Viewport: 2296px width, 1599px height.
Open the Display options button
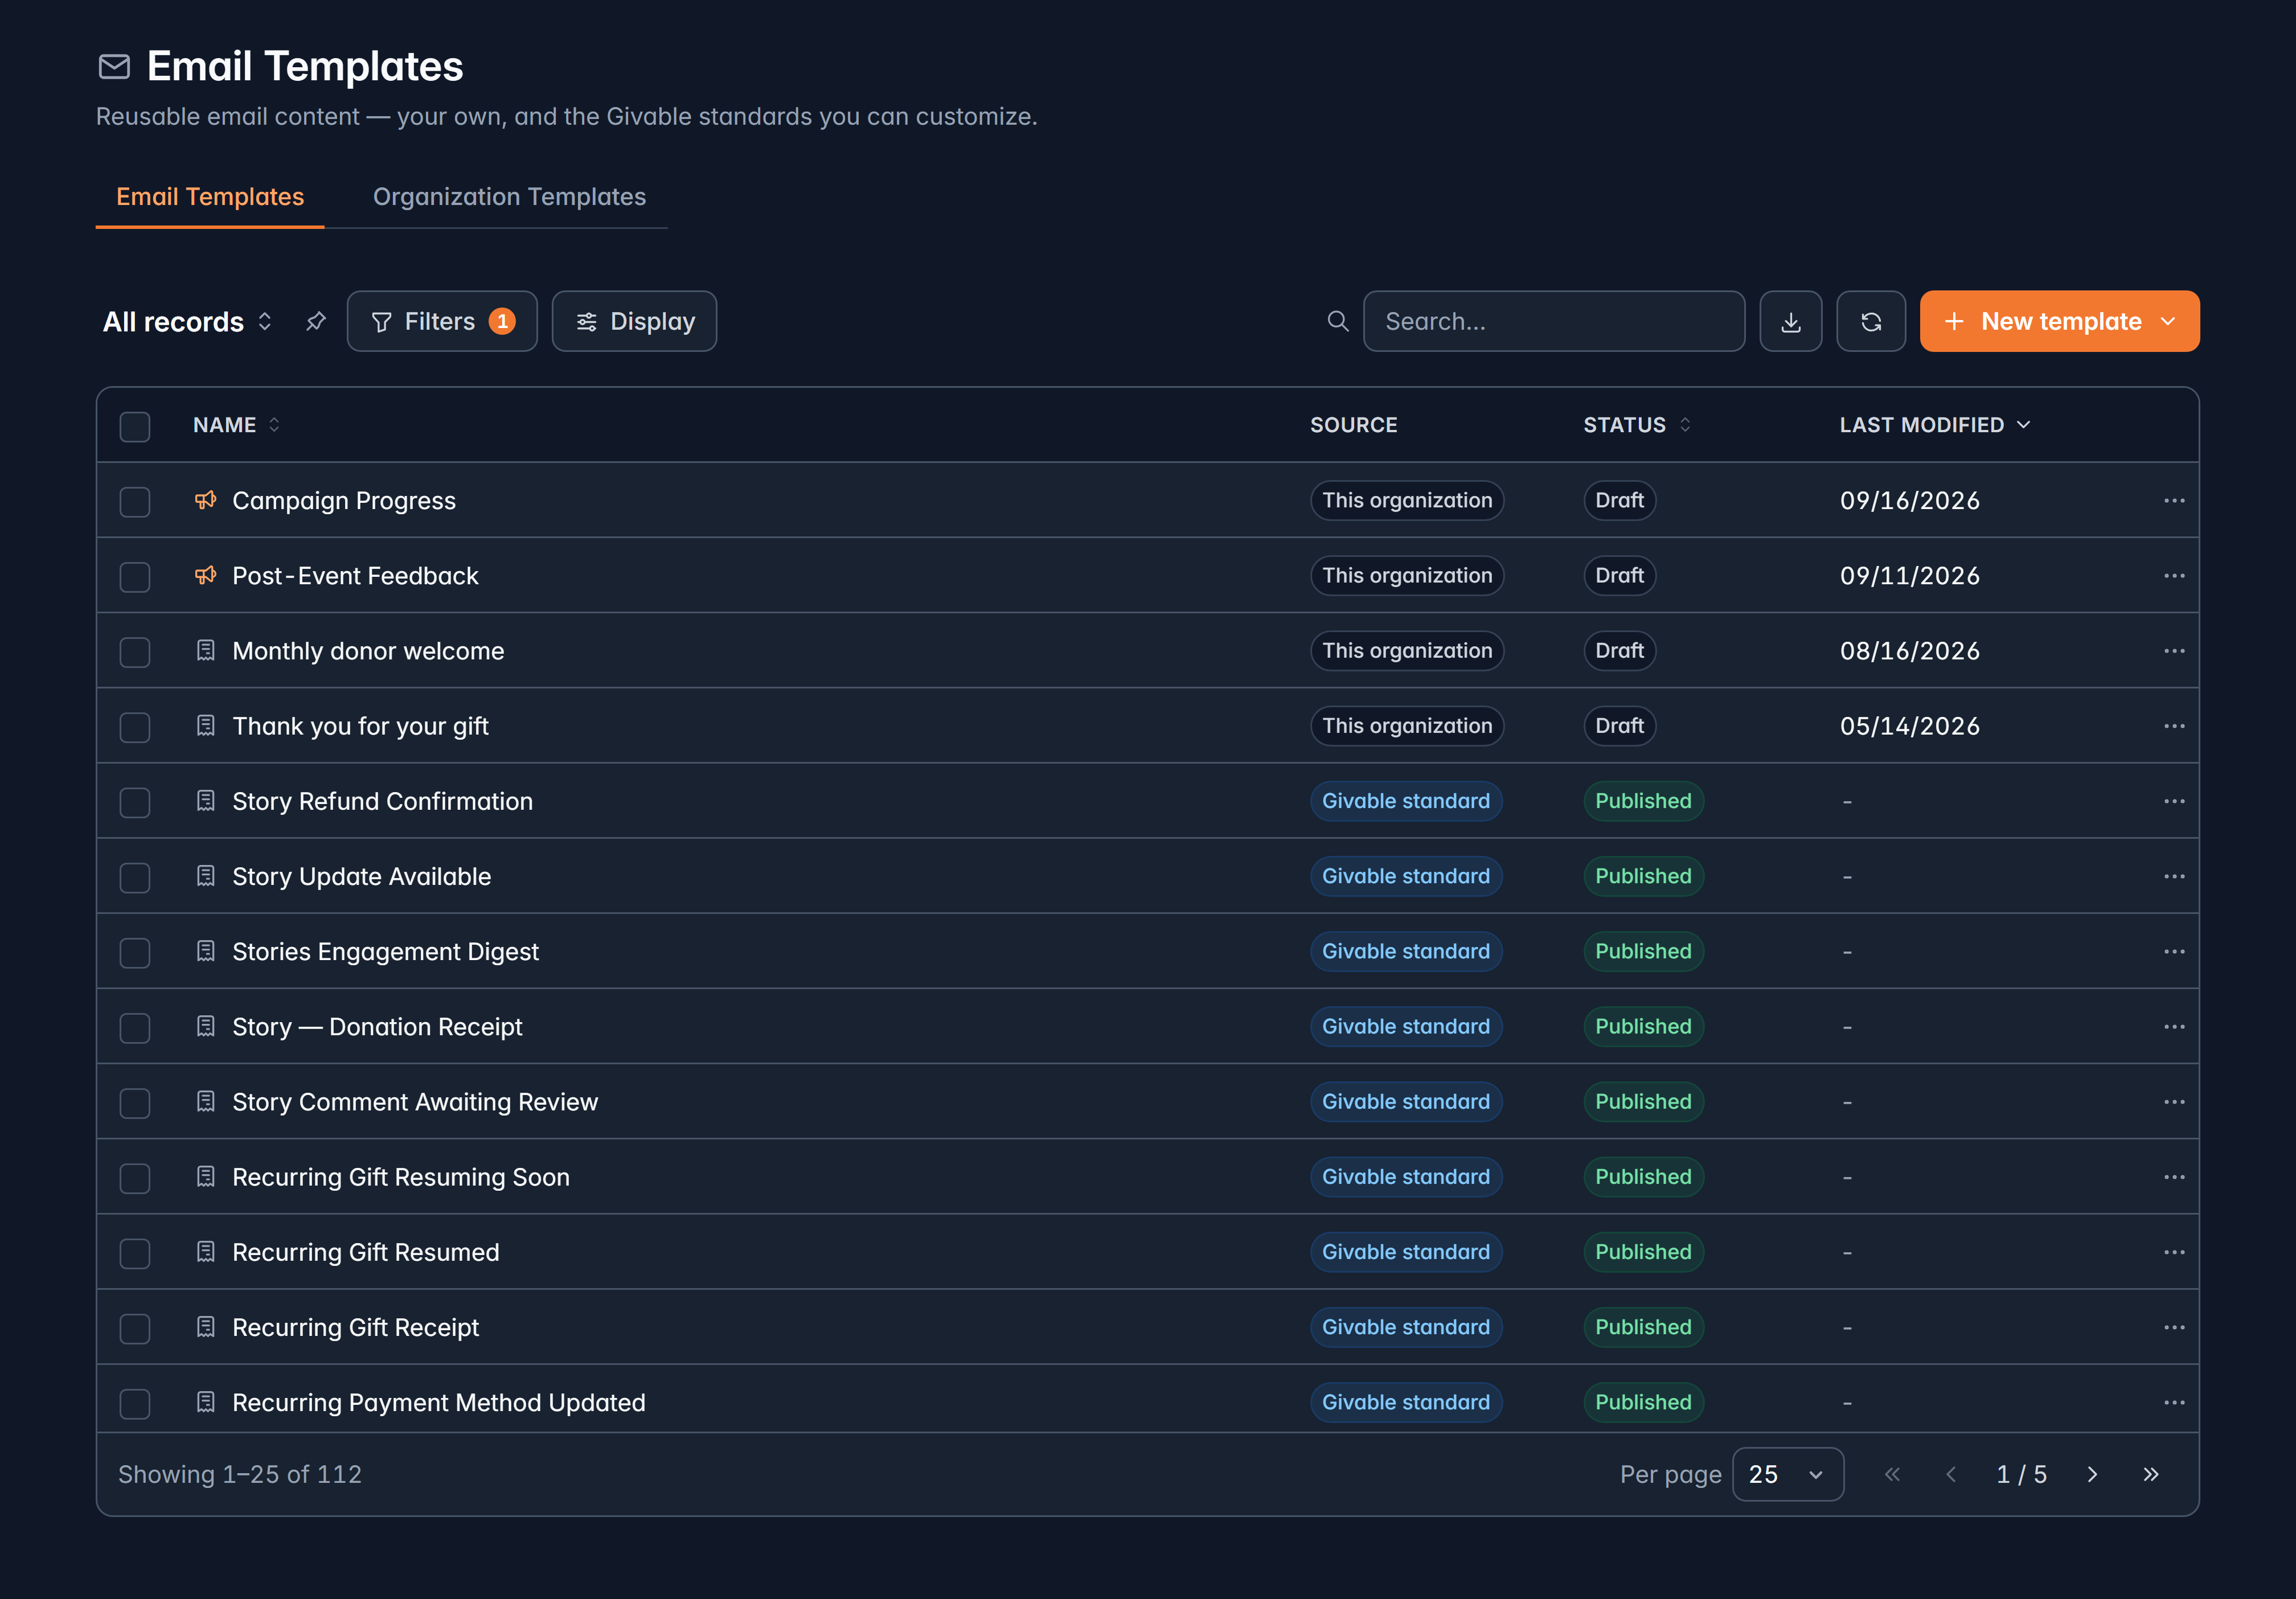[634, 321]
